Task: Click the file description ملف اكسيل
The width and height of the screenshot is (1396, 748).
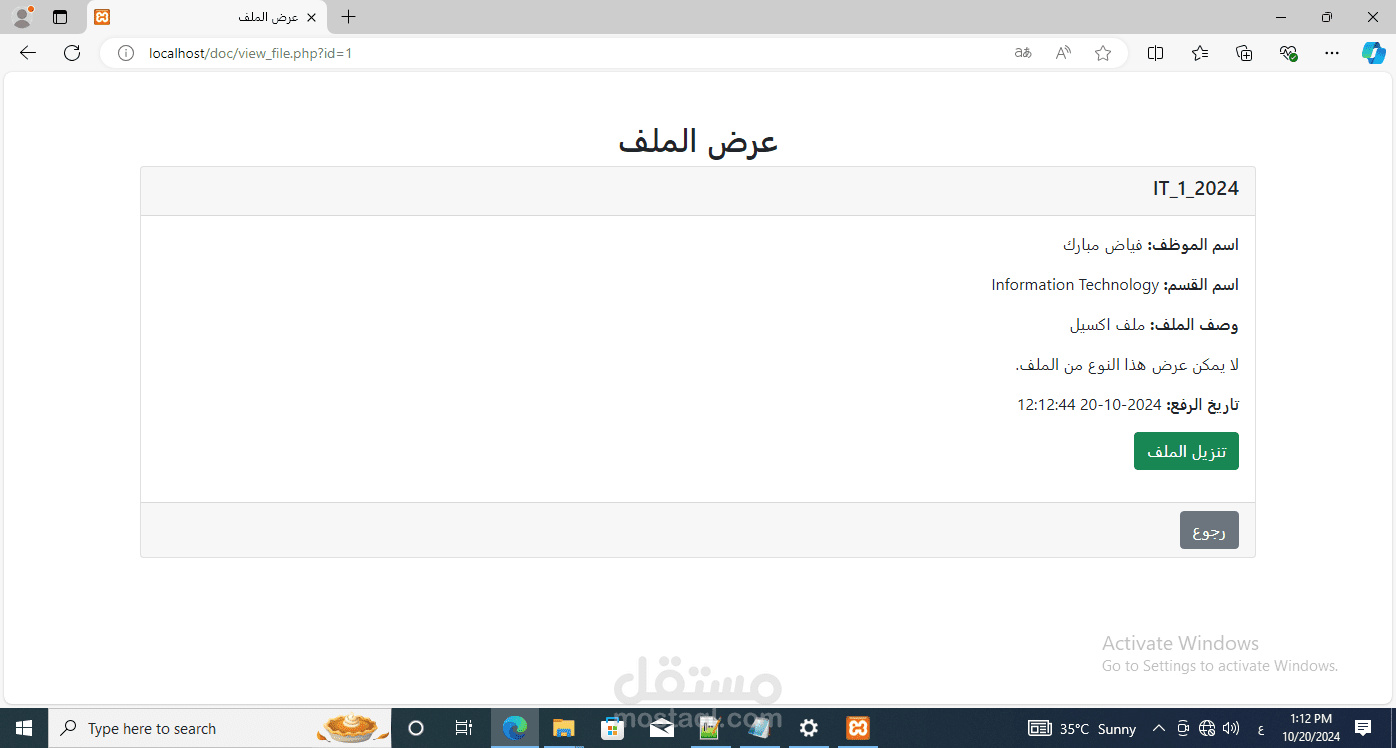Action: click(x=1107, y=325)
